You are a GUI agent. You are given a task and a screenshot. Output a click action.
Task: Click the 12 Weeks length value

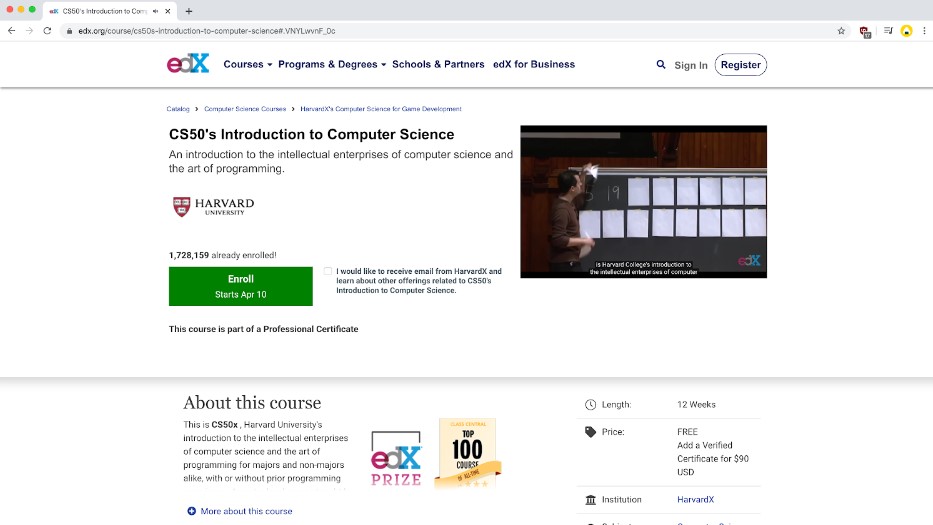tap(696, 404)
